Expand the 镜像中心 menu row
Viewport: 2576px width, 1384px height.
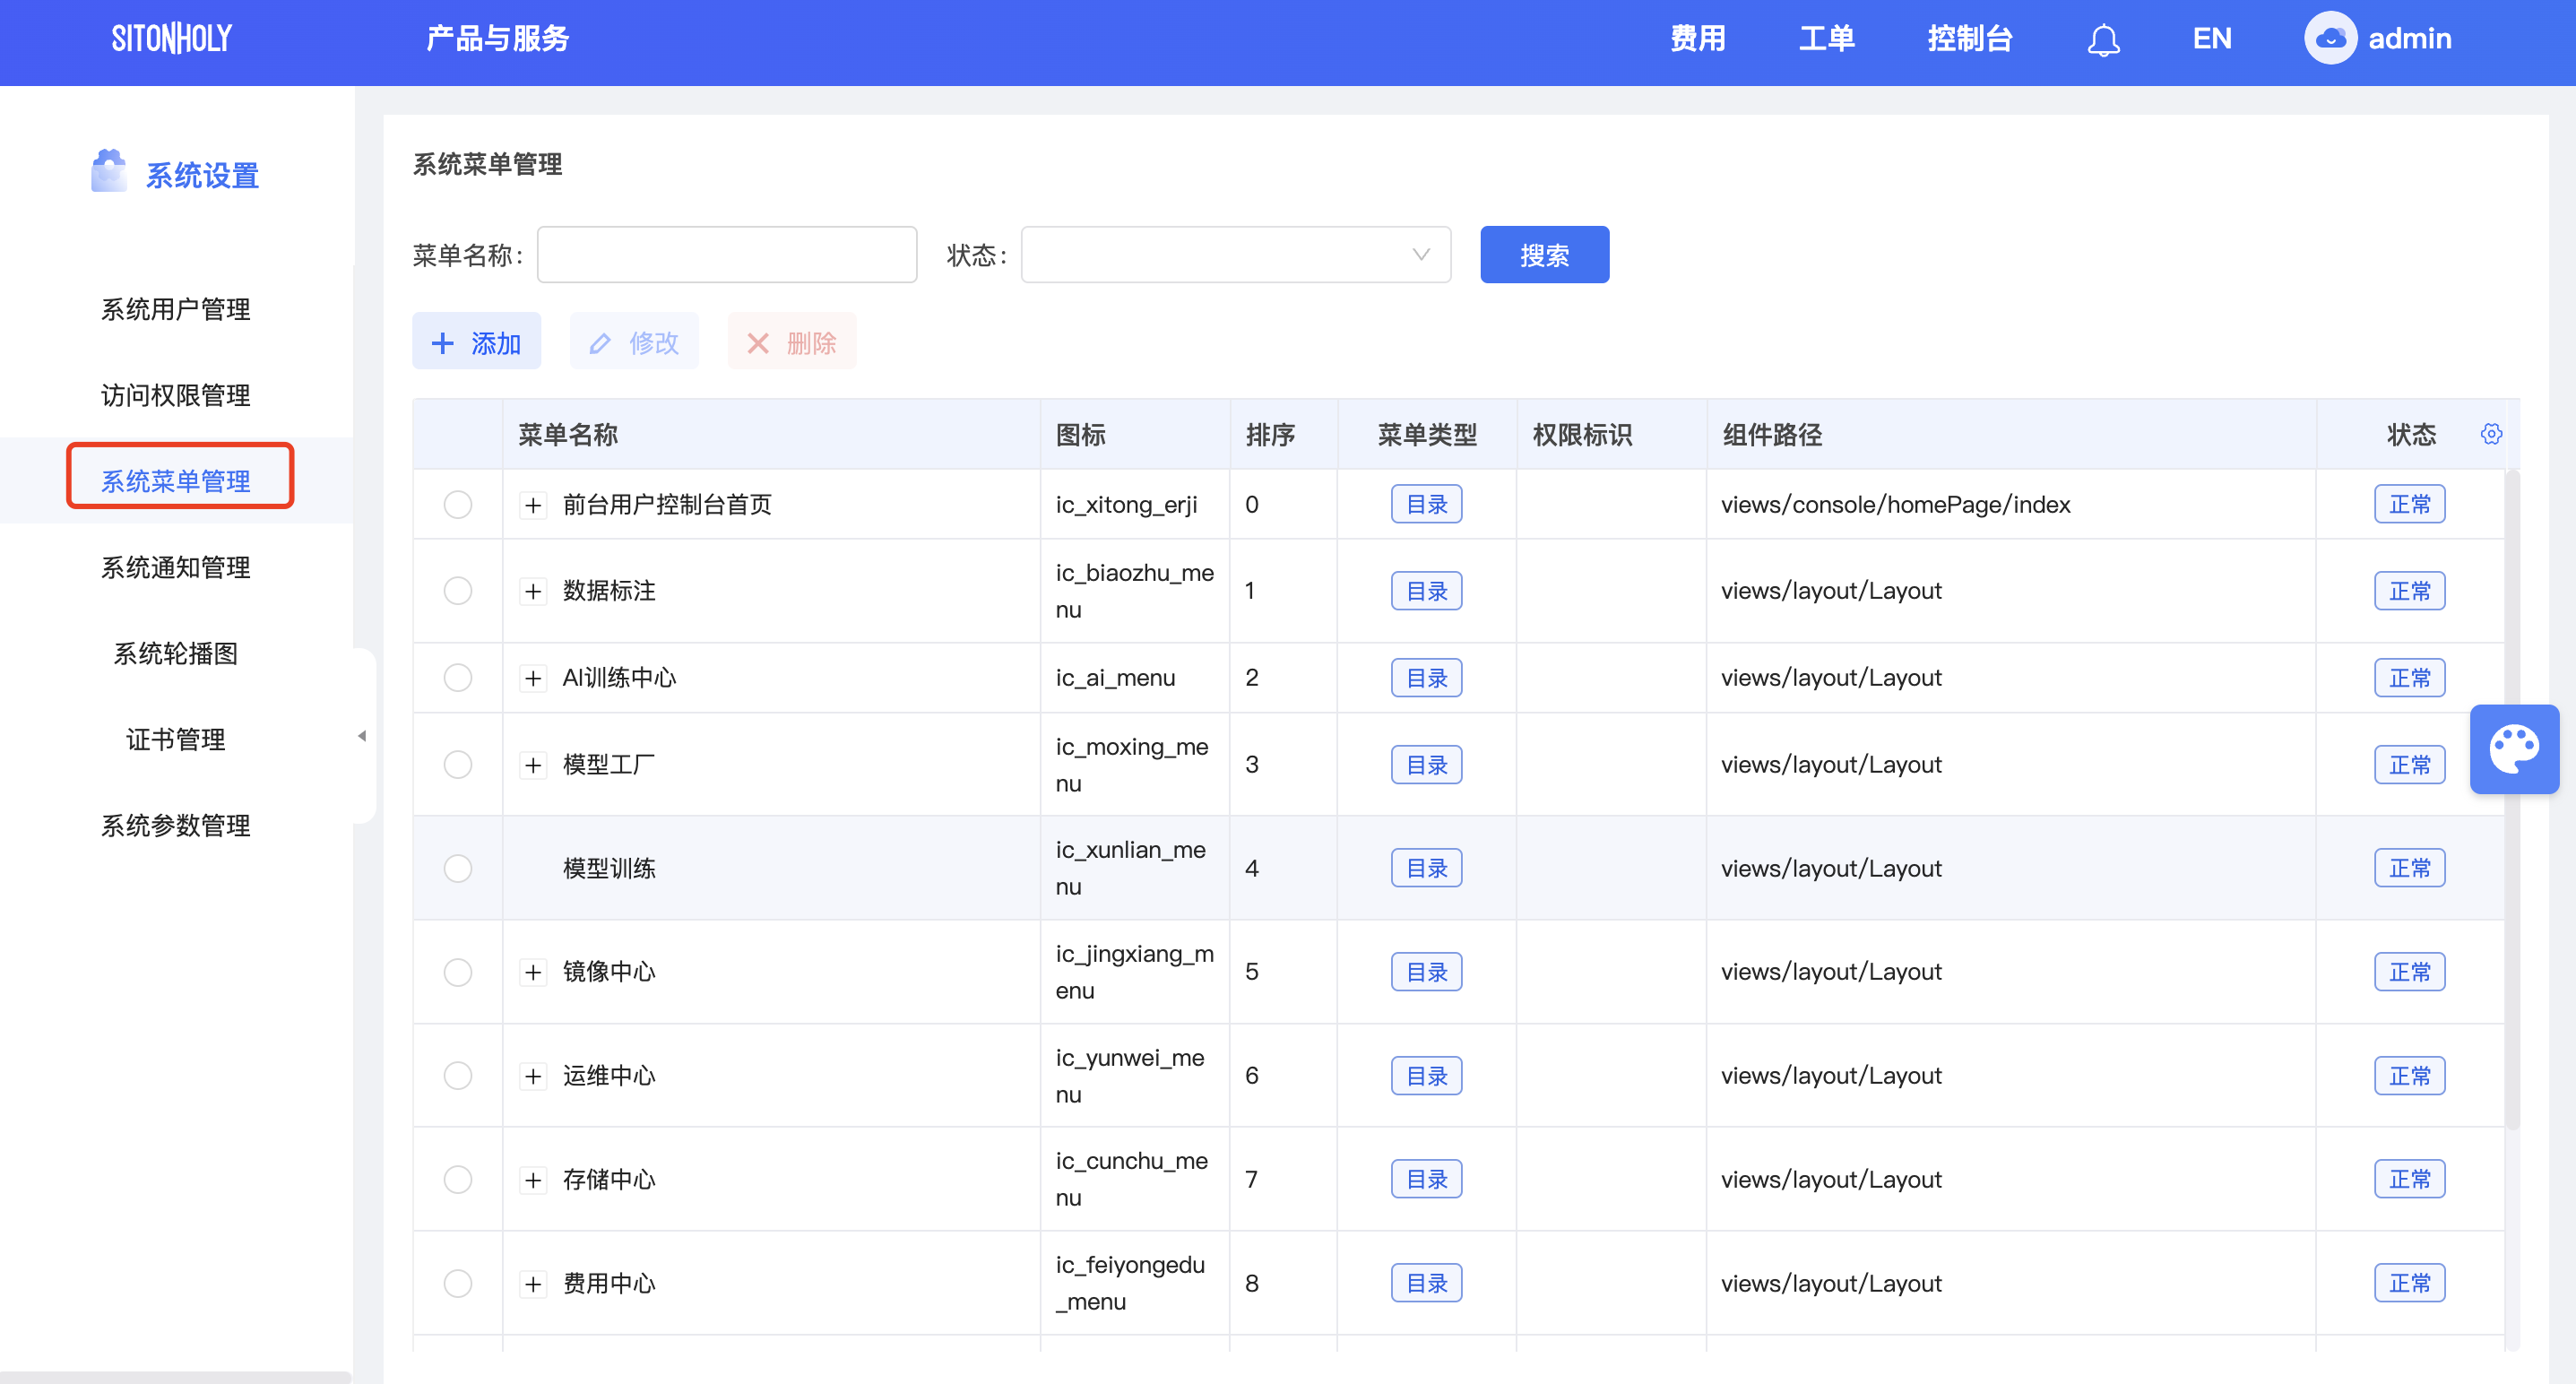[x=533, y=973]
